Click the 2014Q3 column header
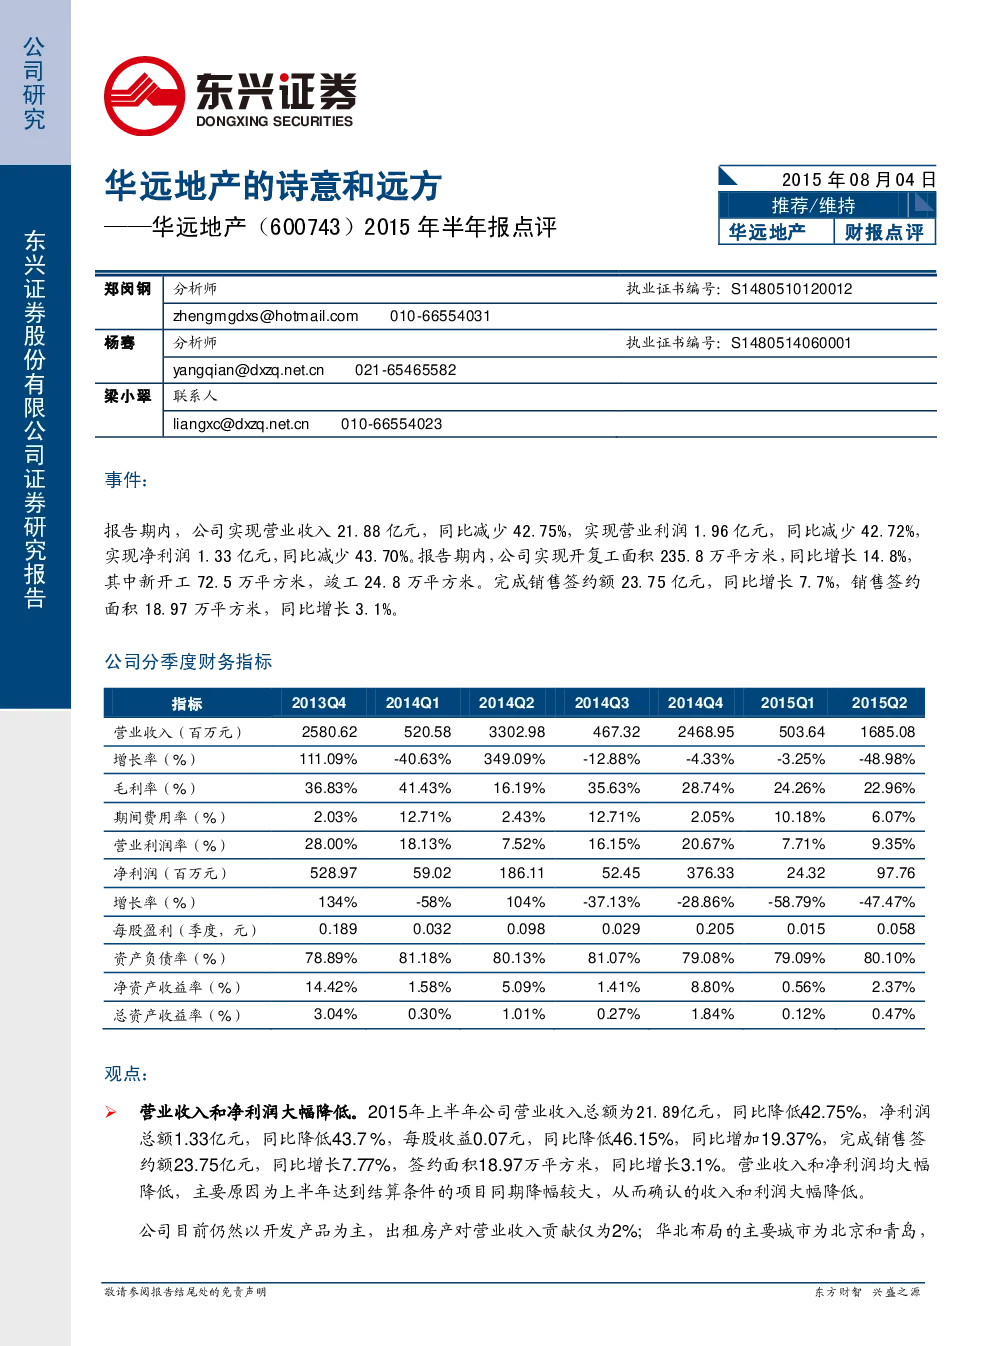This screenshot has height=1346, width=993. [602, 703]
